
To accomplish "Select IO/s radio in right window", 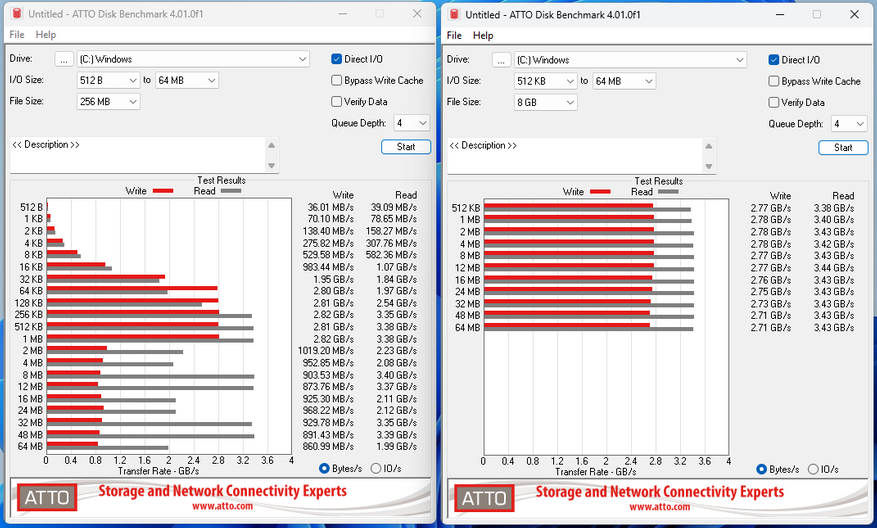I will pyautogui.click(x=813, y=470).
